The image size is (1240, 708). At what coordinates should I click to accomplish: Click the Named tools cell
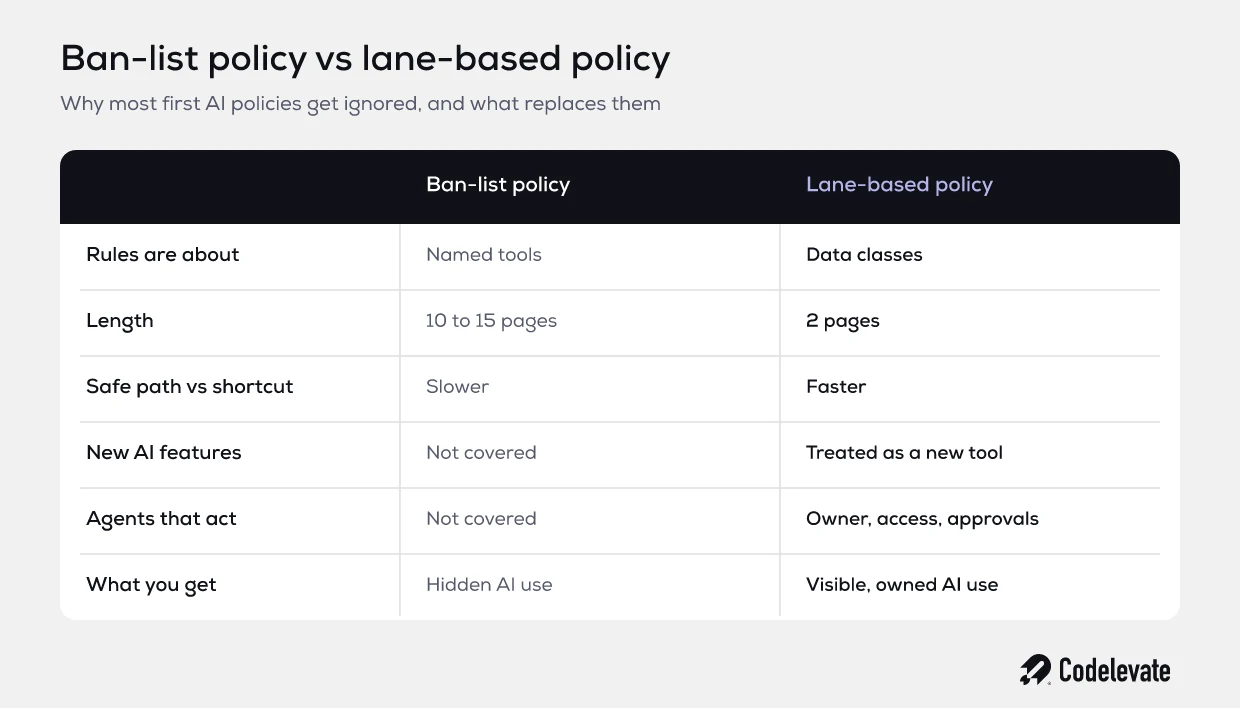(x=484, y=255)
